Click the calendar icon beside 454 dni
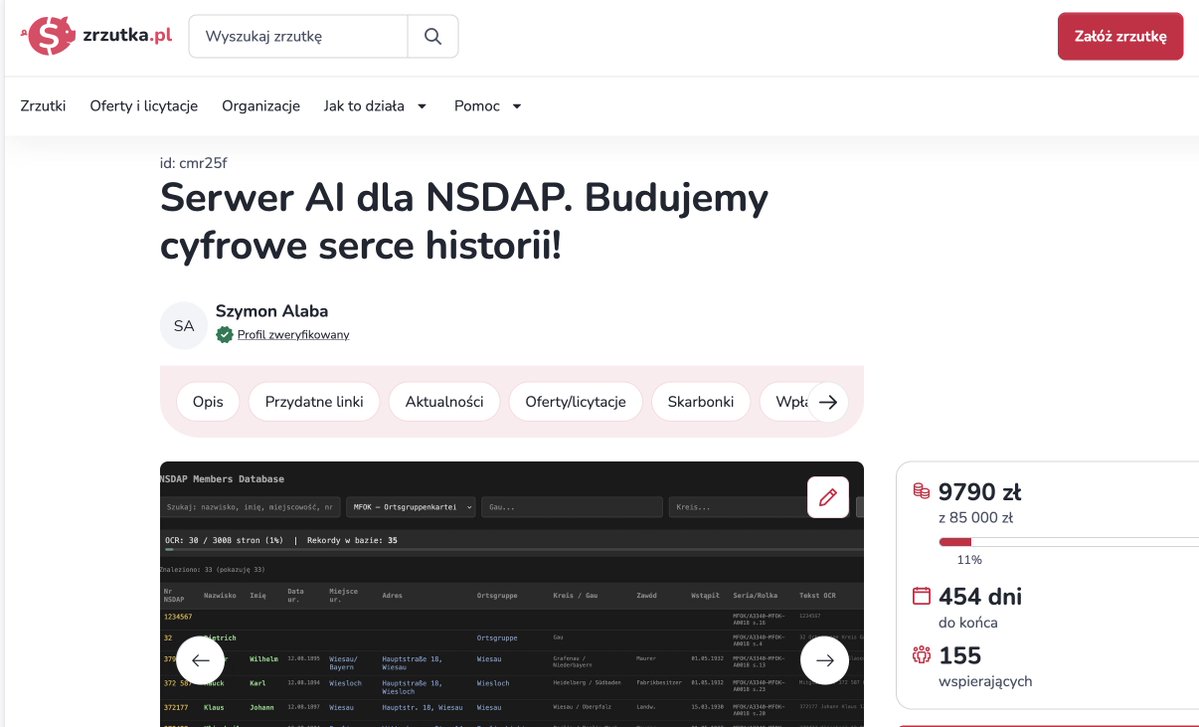Screen dimensions: 1199x727 (x=921, y=596)
